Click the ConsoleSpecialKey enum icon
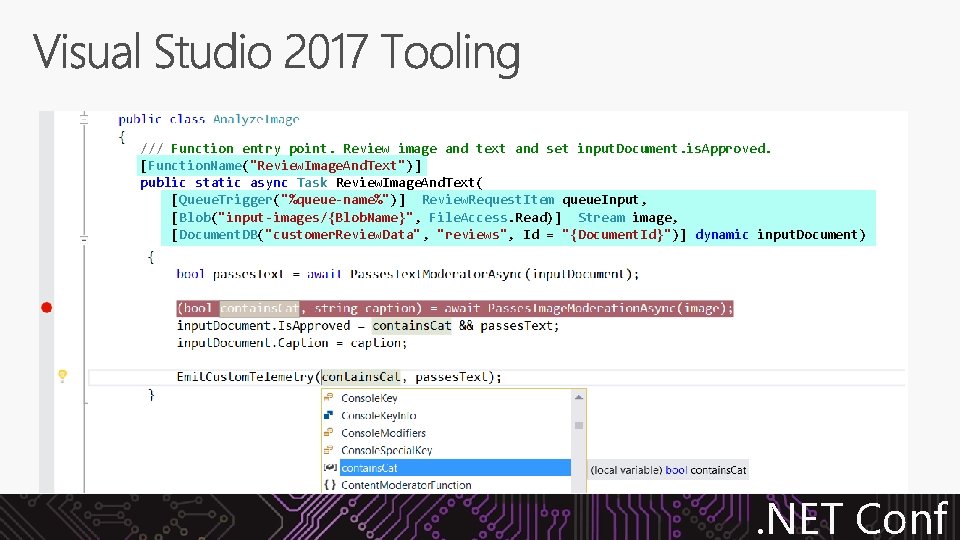The image size is (960, 540). coord(329,449)
